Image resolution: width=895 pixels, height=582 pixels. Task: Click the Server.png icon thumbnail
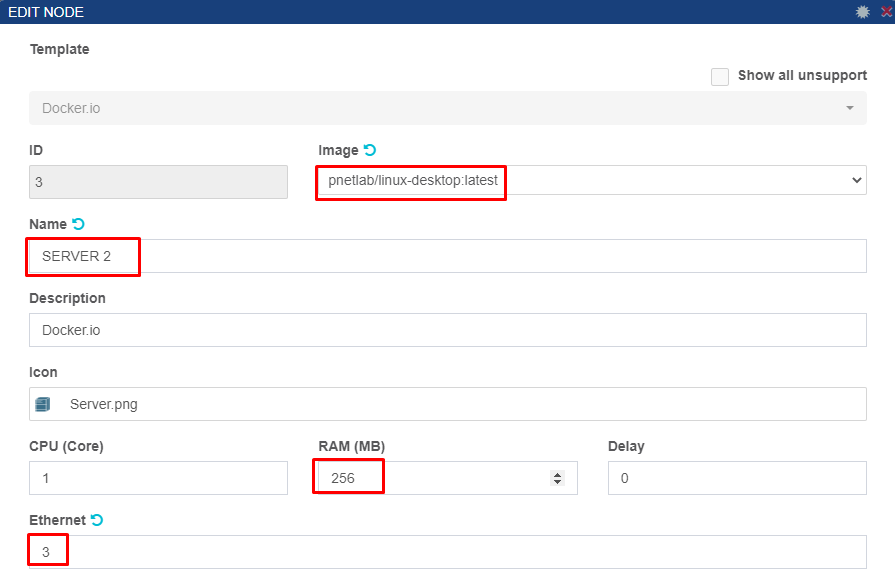tap(43, 405)
